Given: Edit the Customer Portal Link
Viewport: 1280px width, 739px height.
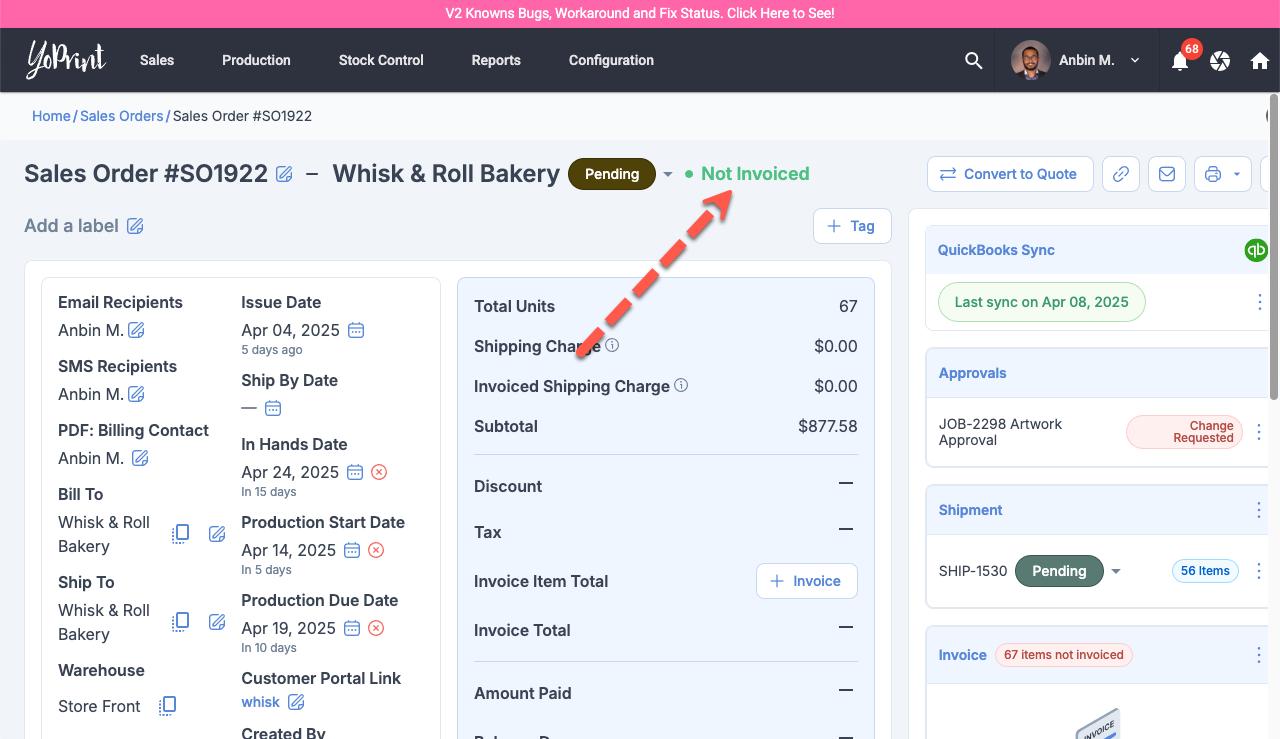Looking at the screenshot, I should (296, 702).
